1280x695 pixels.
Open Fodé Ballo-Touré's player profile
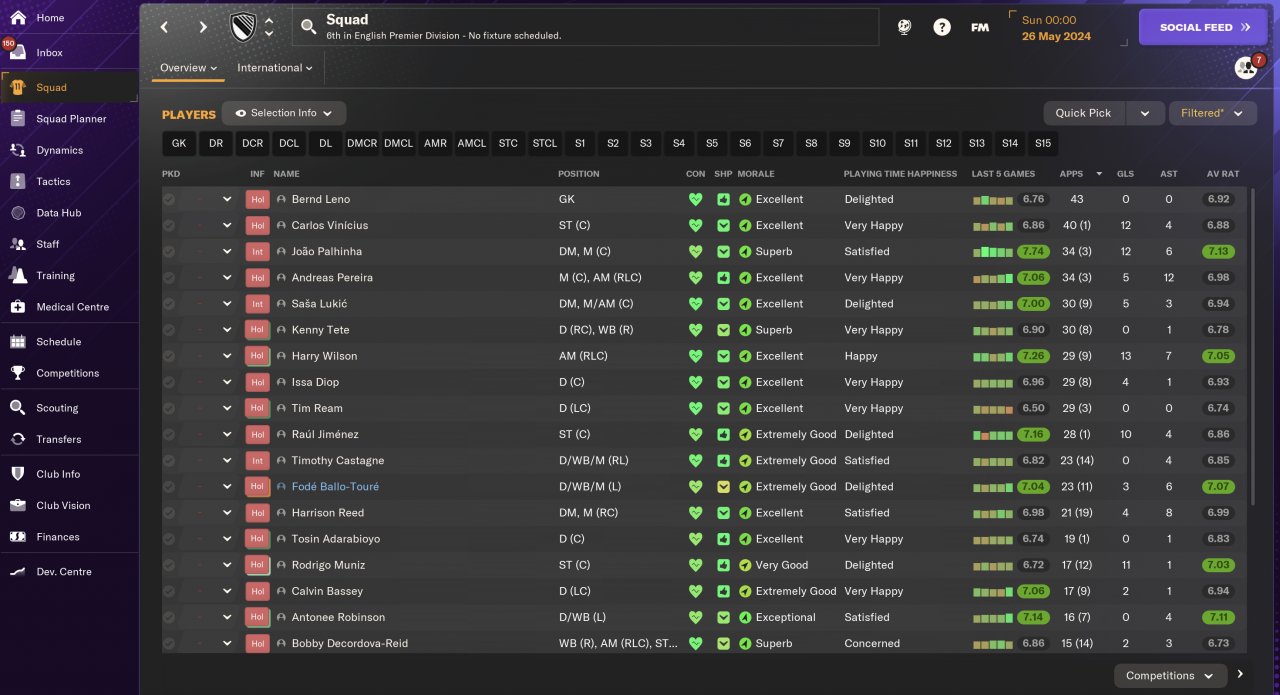coord(335,487)
